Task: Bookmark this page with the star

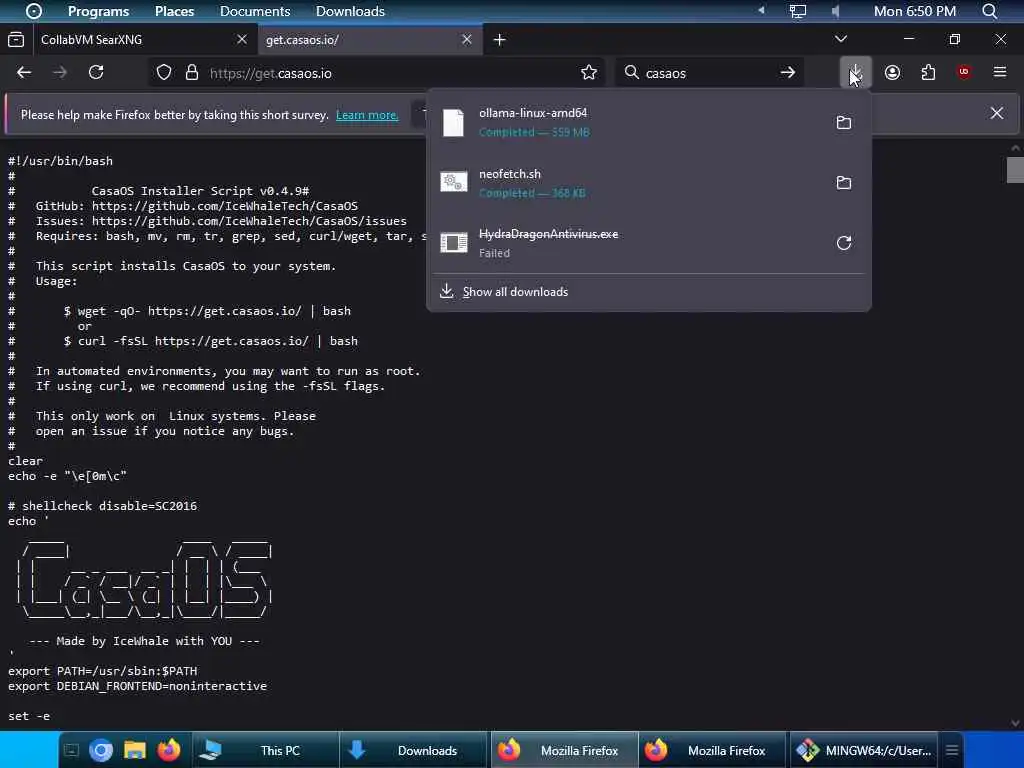Action: coord(588,72)
